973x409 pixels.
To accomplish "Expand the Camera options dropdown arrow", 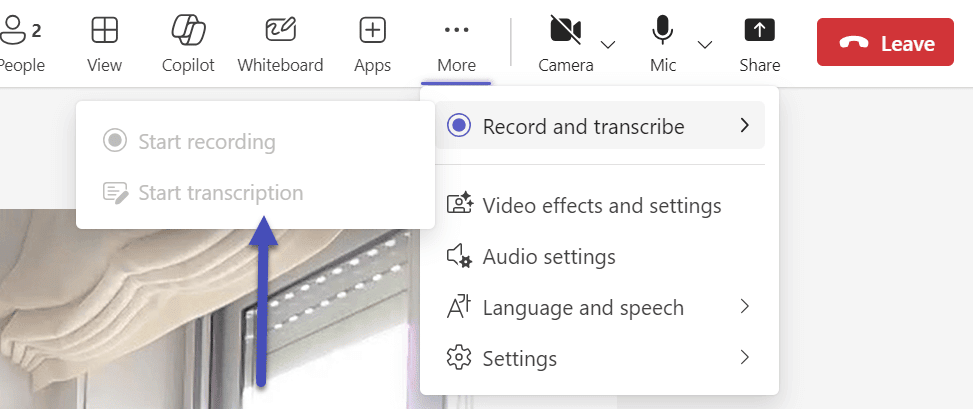I will (x=607, y=44).
